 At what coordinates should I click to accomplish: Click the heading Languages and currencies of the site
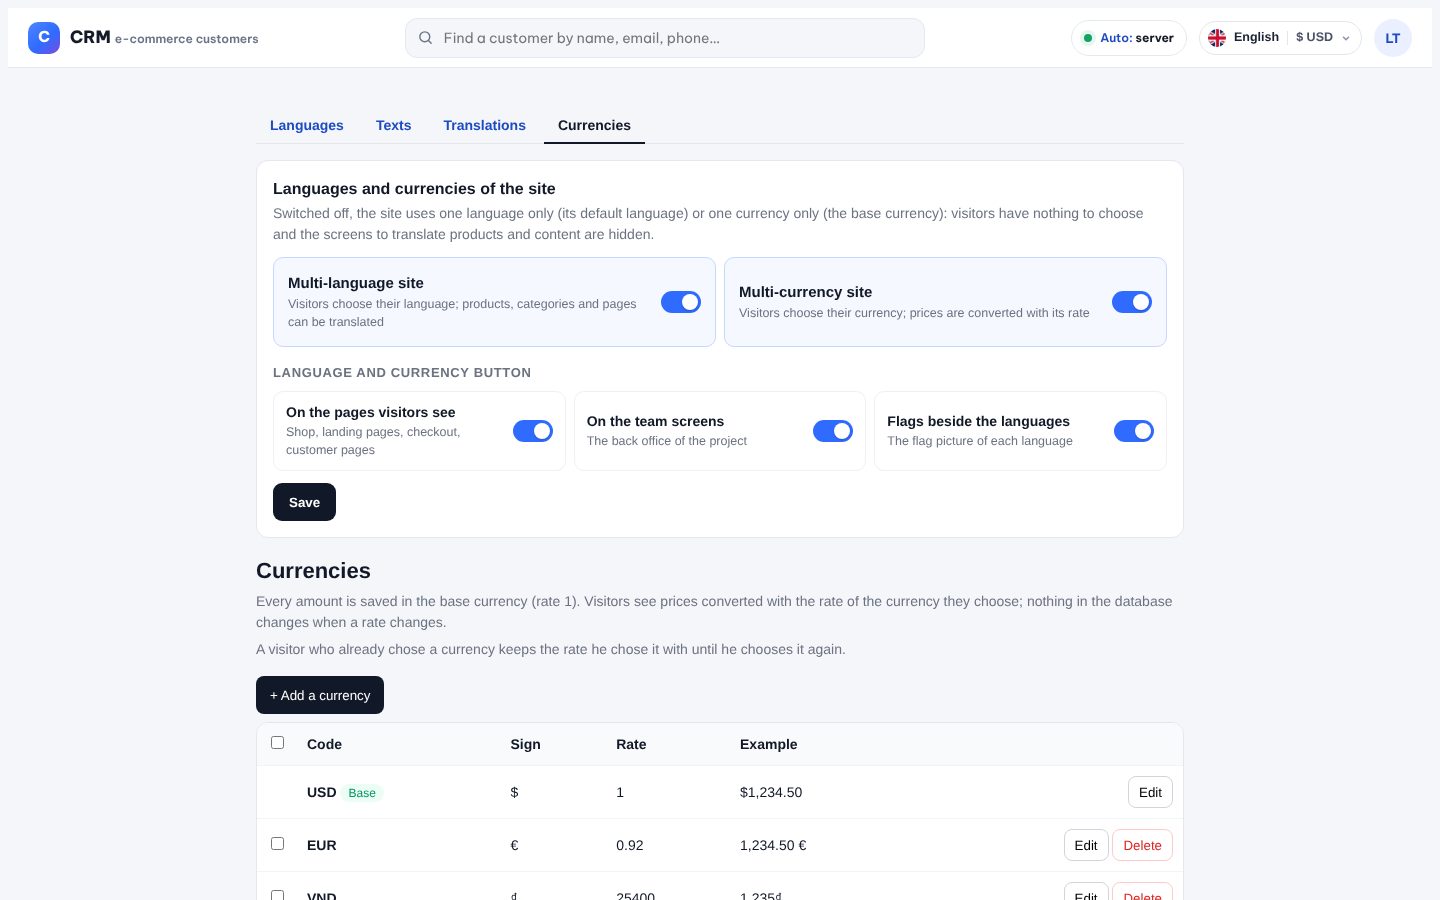coord(414,189)
